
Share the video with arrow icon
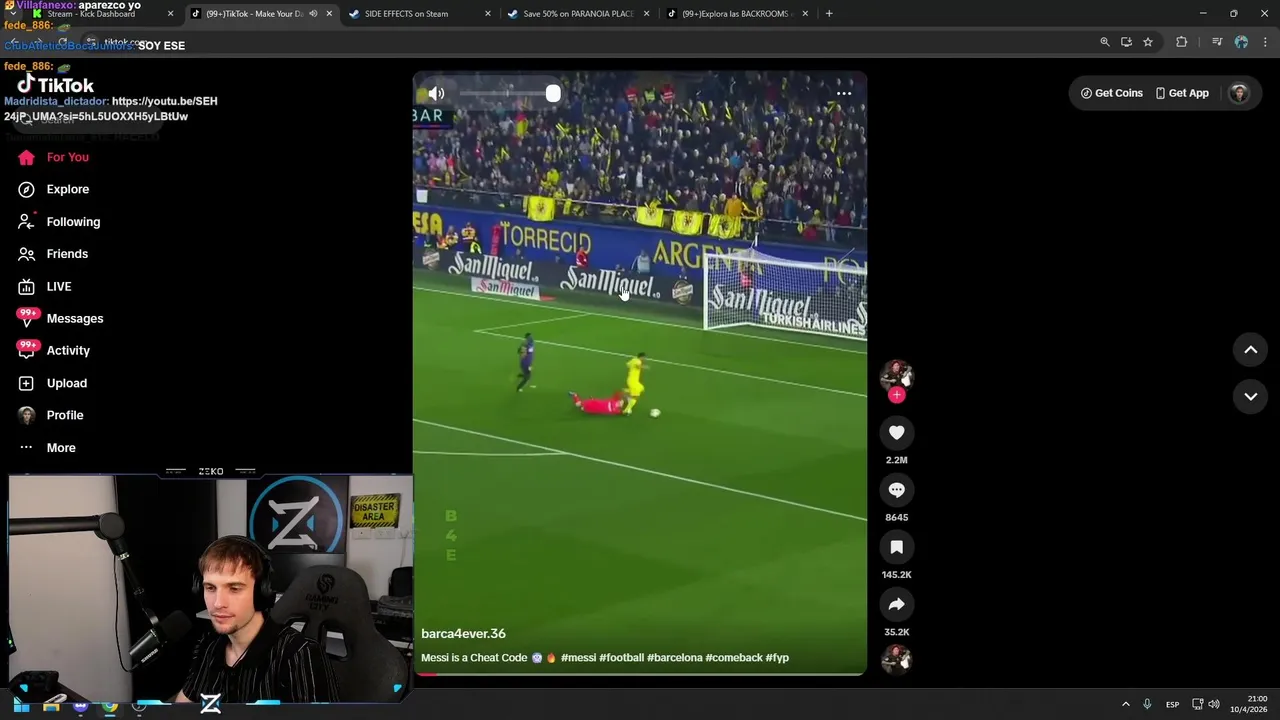click(x=896, y=604)
